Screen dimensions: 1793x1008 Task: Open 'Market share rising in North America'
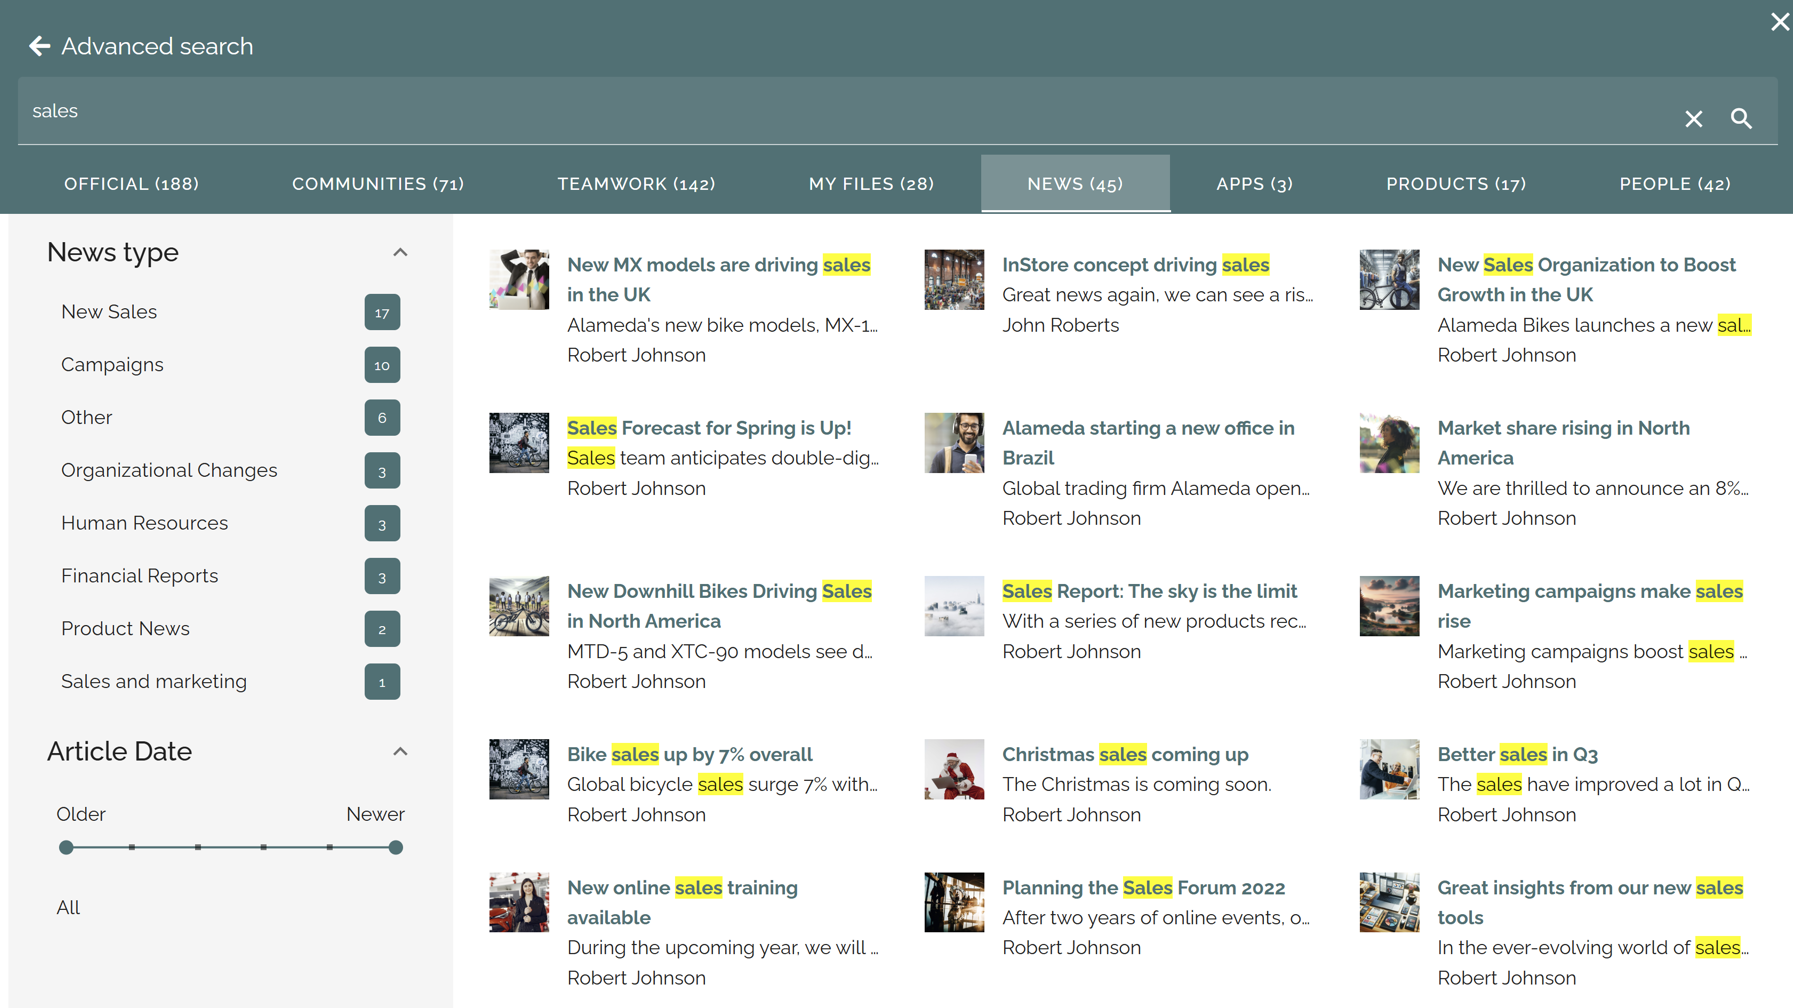click(1563, 443)
